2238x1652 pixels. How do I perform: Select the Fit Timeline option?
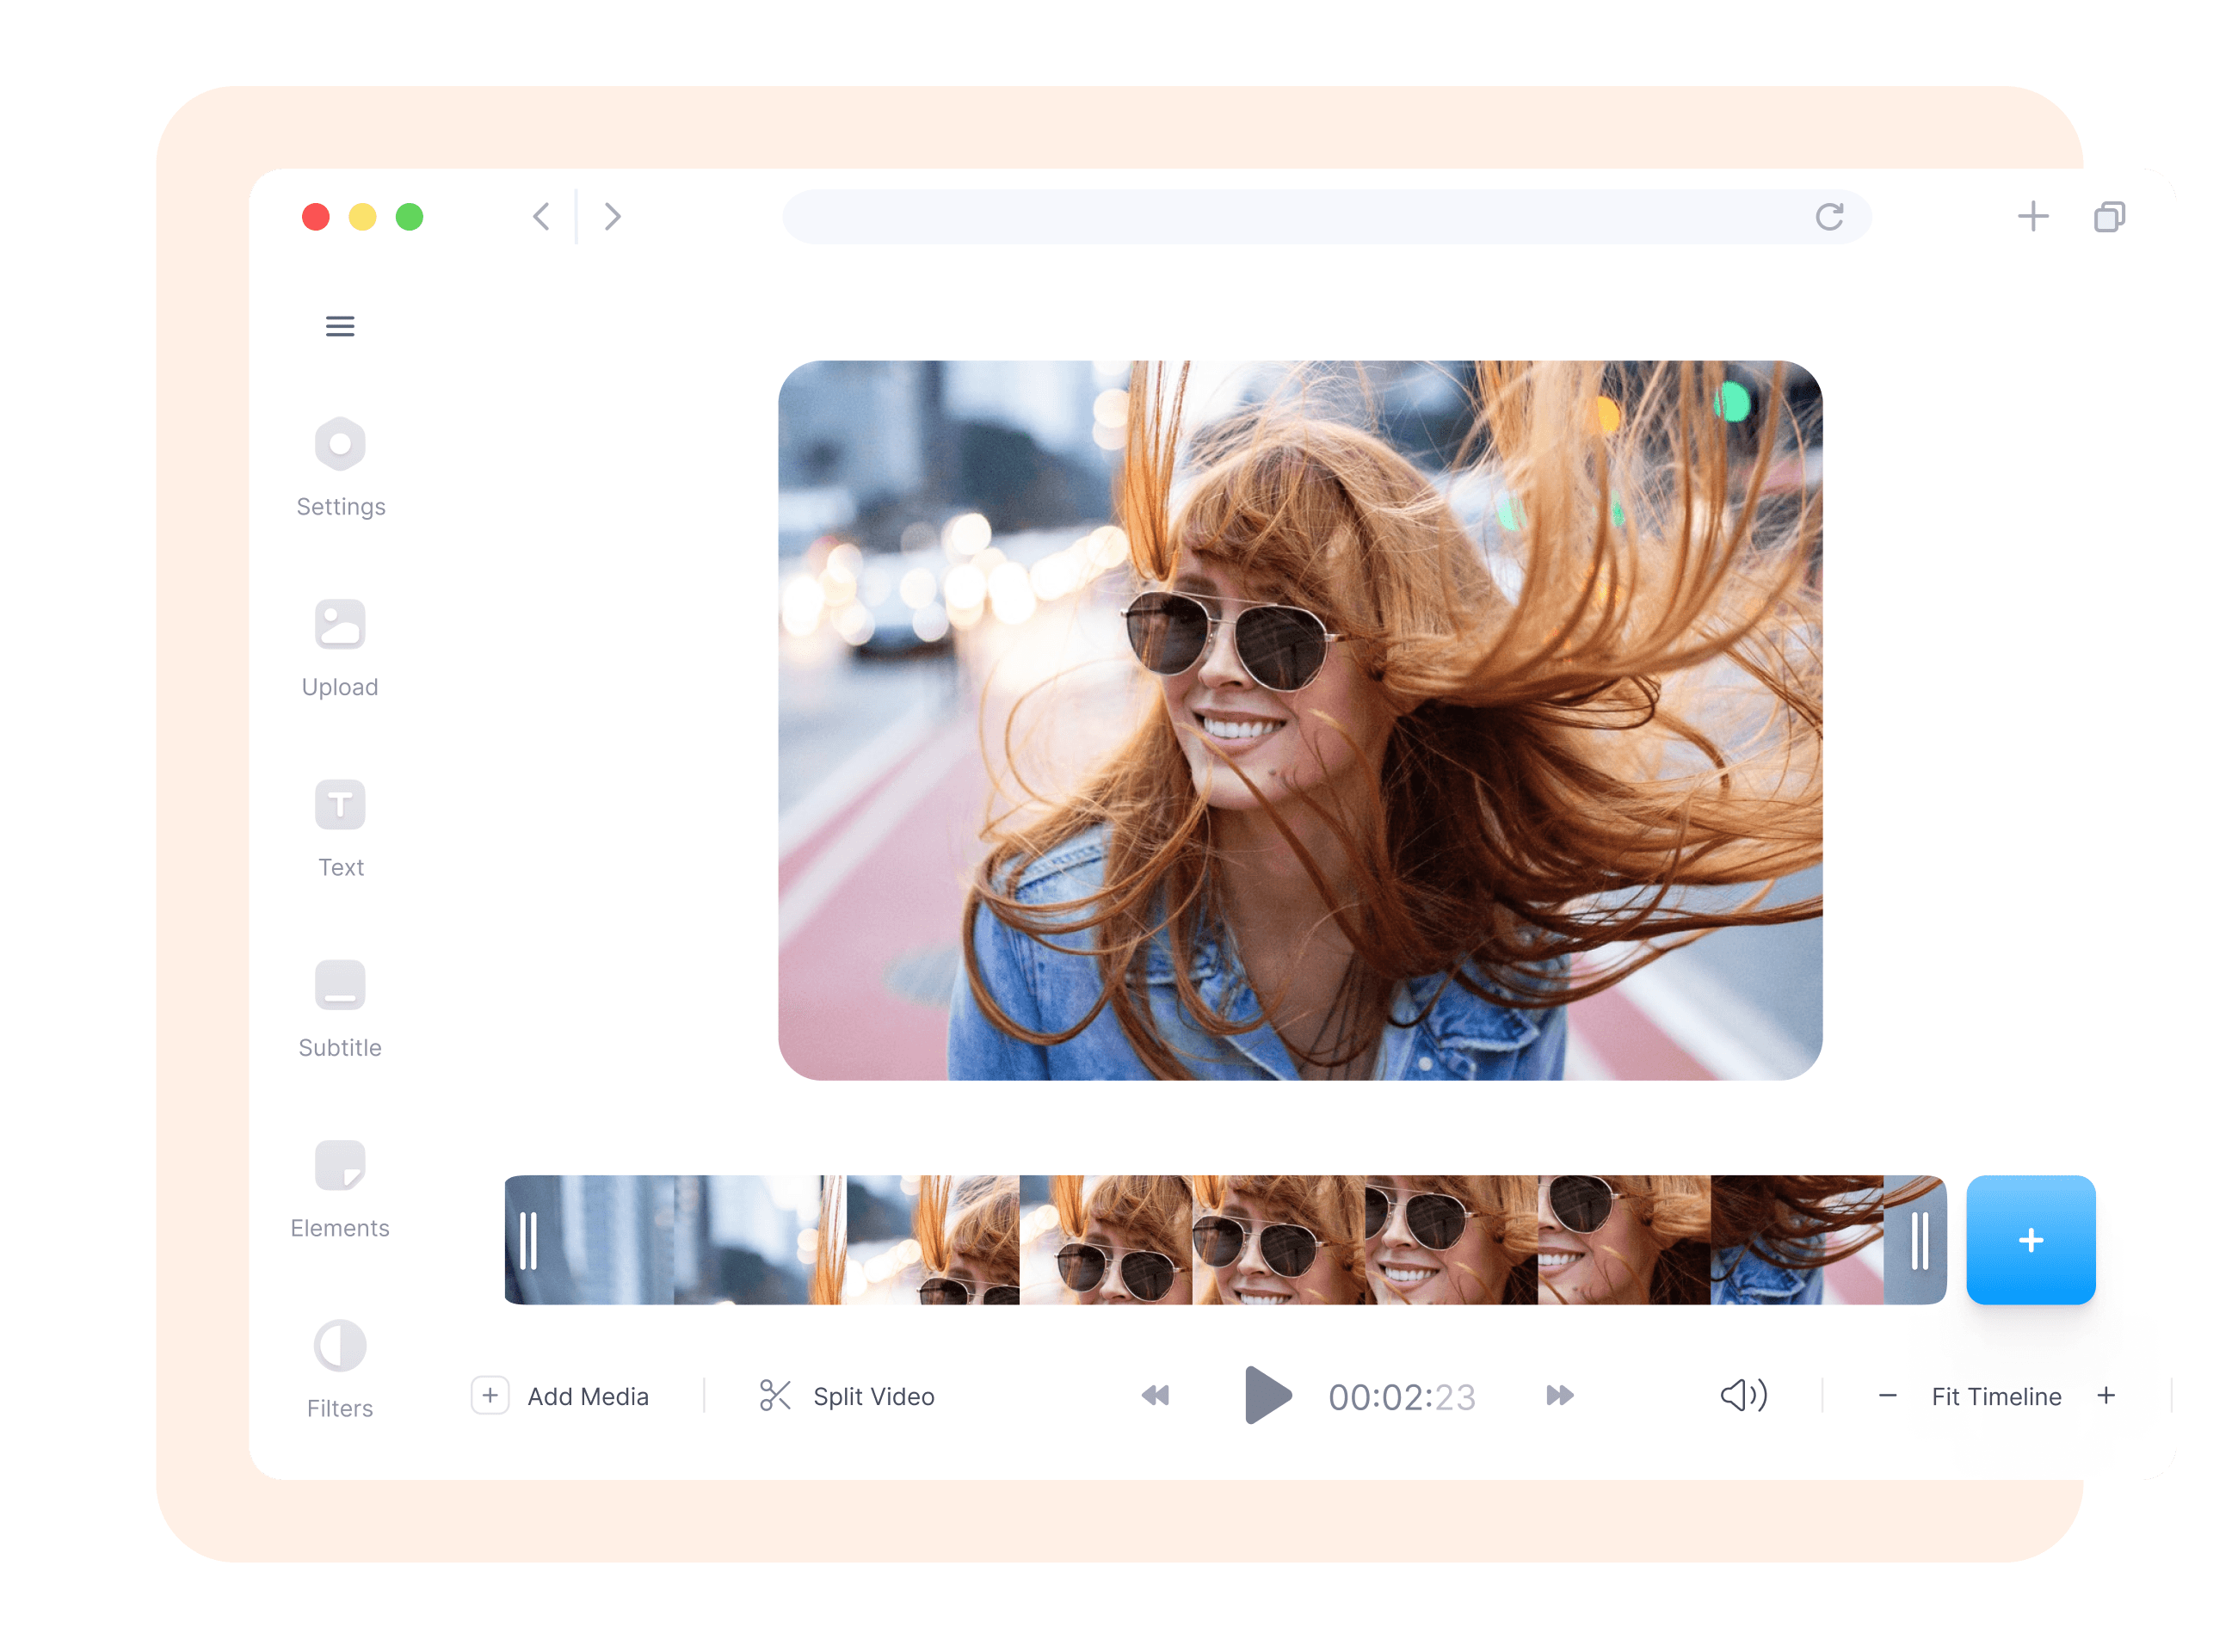pyautogui.click(x=1996, y=1396)
